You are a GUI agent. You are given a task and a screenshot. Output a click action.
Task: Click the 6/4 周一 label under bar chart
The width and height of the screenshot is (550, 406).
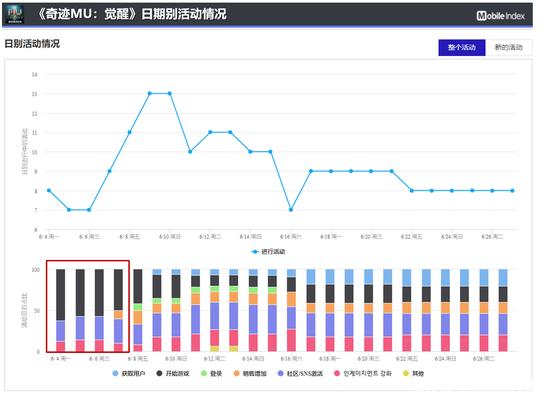pos(61,359)
